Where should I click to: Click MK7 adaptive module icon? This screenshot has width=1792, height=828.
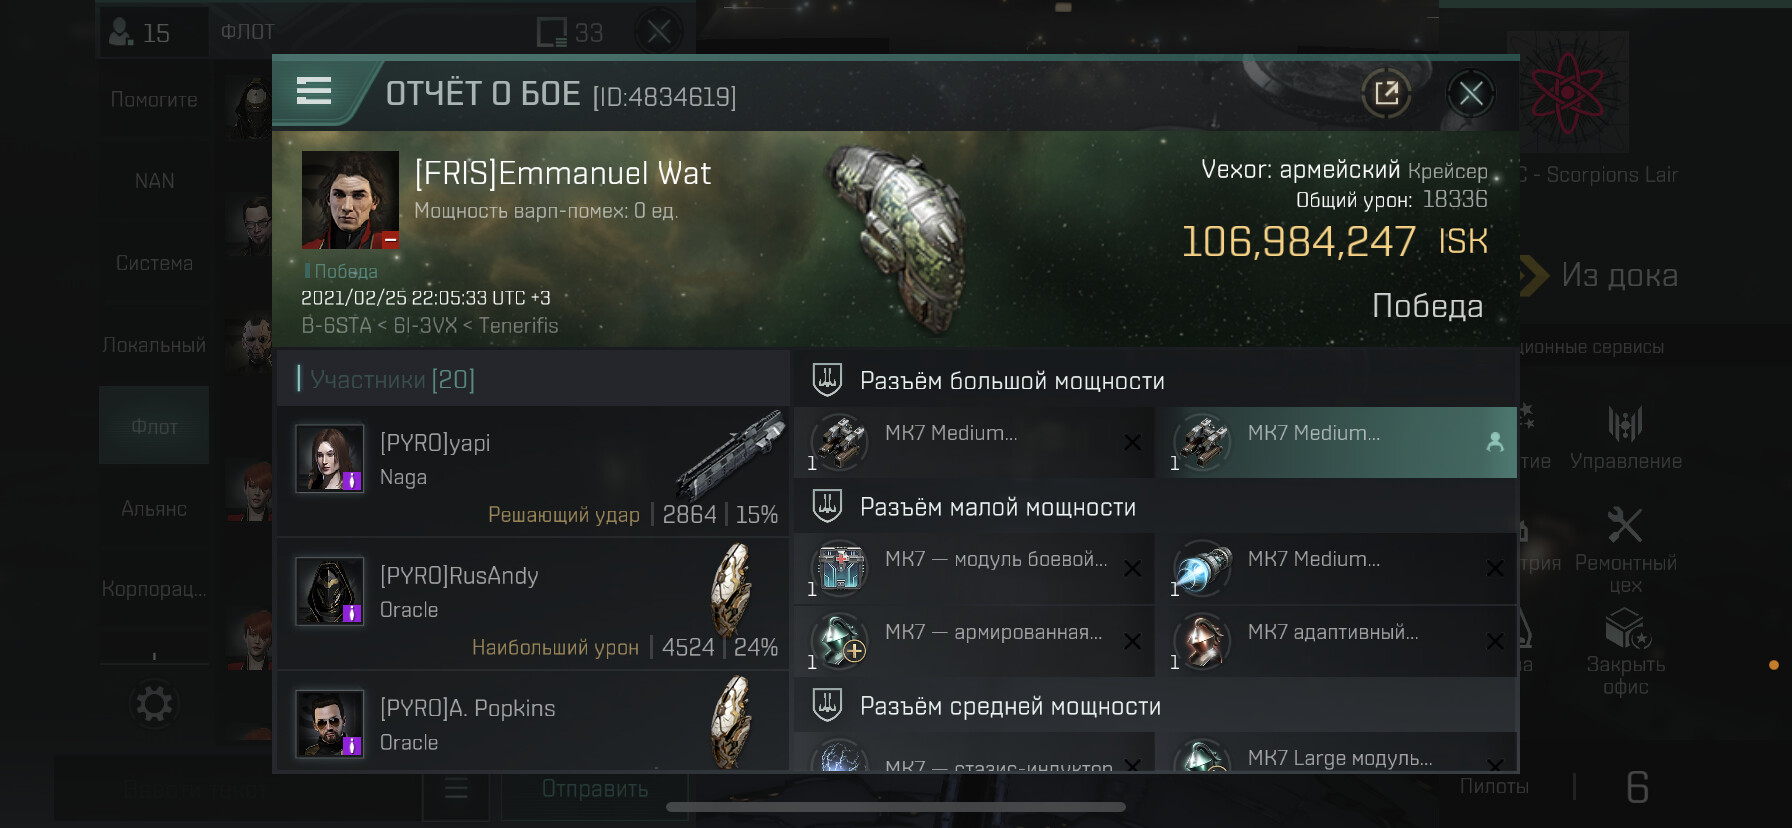click(x=1202, y=641)
